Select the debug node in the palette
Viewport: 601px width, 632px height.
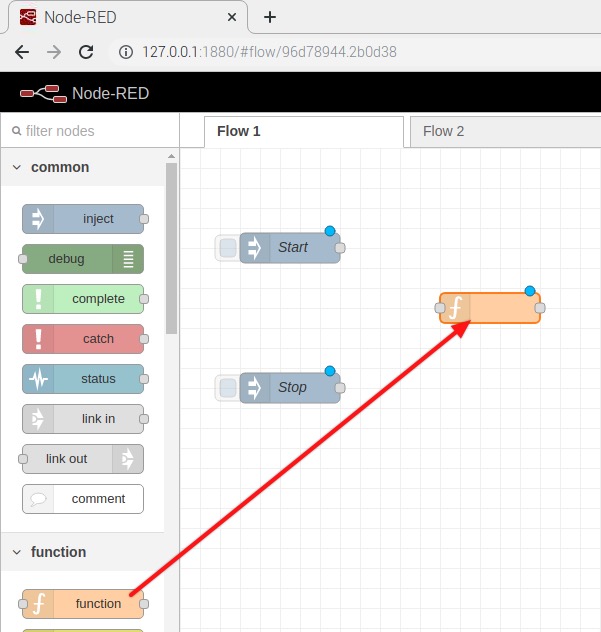pos(82,259)
